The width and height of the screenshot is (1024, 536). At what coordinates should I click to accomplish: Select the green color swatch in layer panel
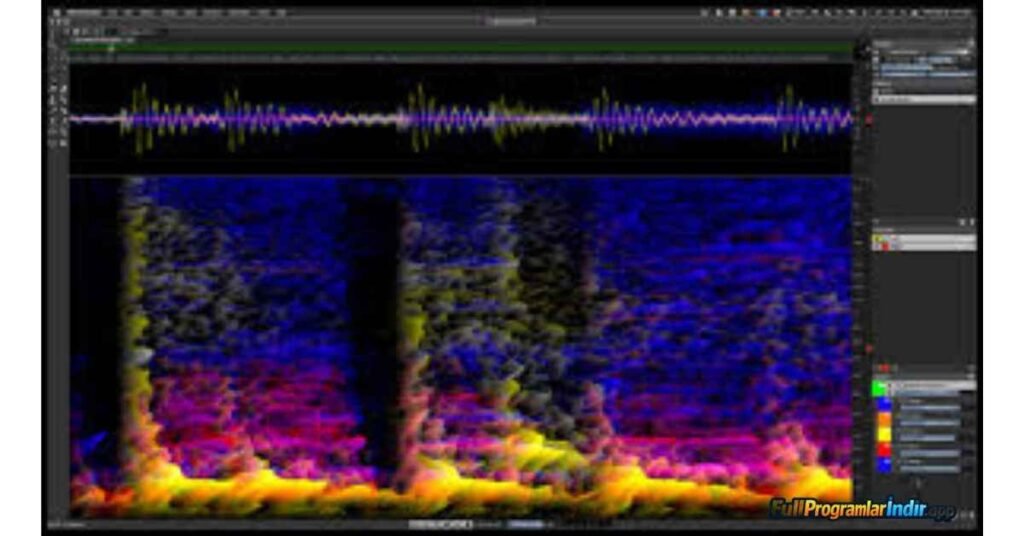click(880, 388)
